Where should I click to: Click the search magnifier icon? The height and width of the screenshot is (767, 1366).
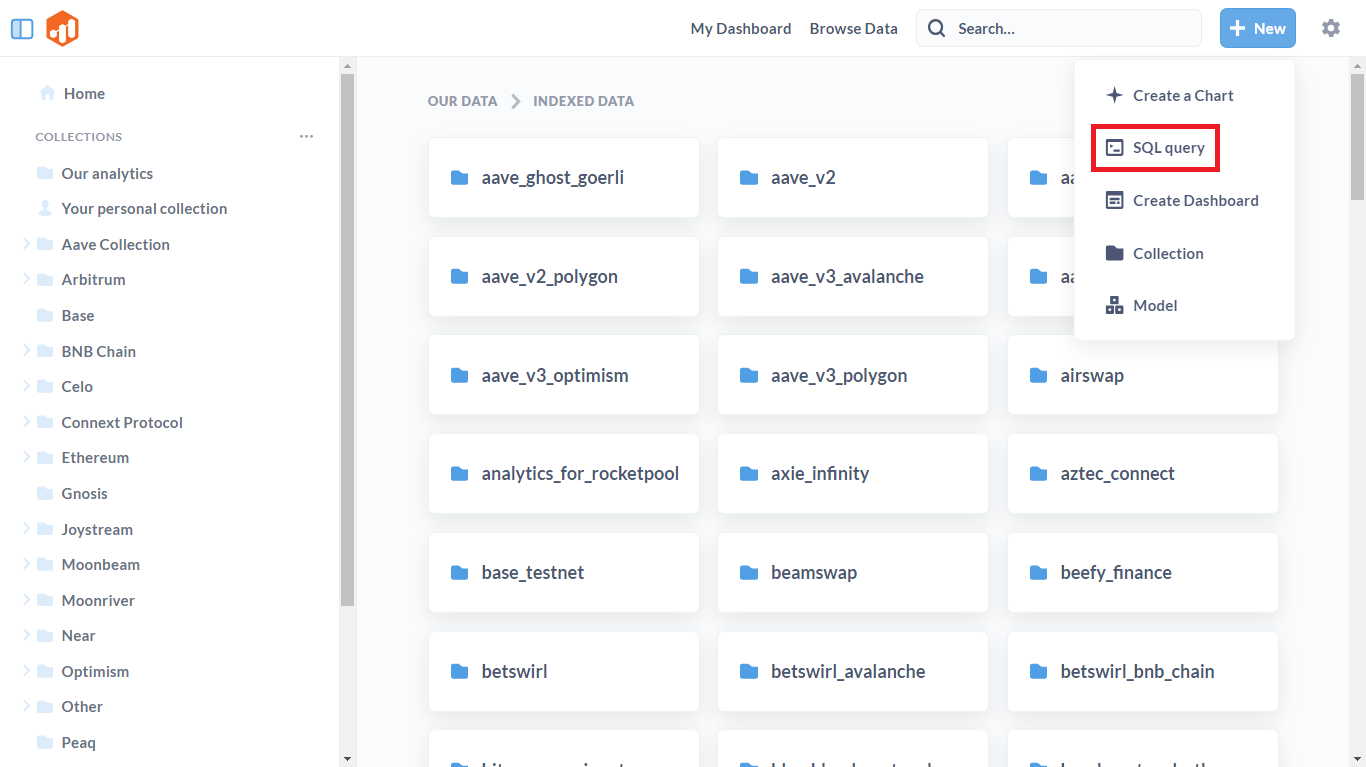[936, 28]
